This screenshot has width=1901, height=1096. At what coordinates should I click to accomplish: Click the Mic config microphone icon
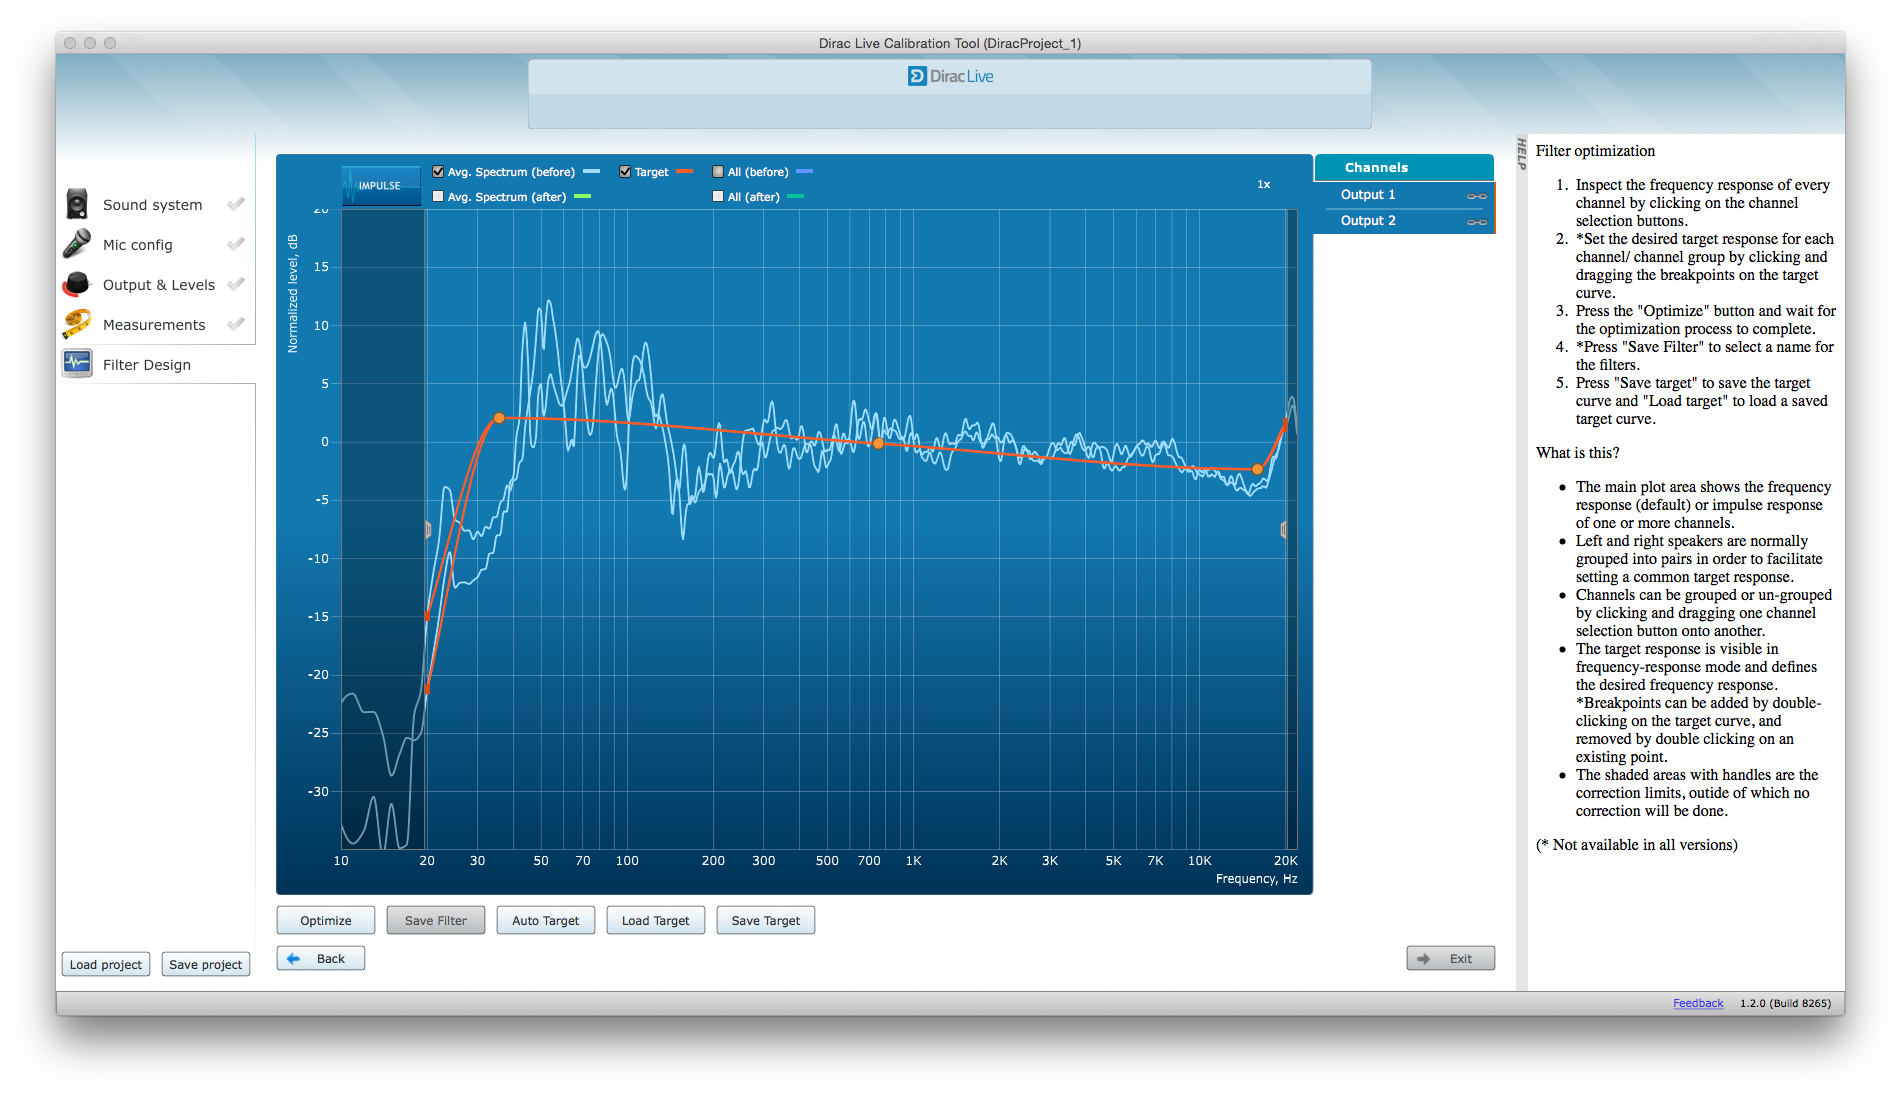coord(77,244)
